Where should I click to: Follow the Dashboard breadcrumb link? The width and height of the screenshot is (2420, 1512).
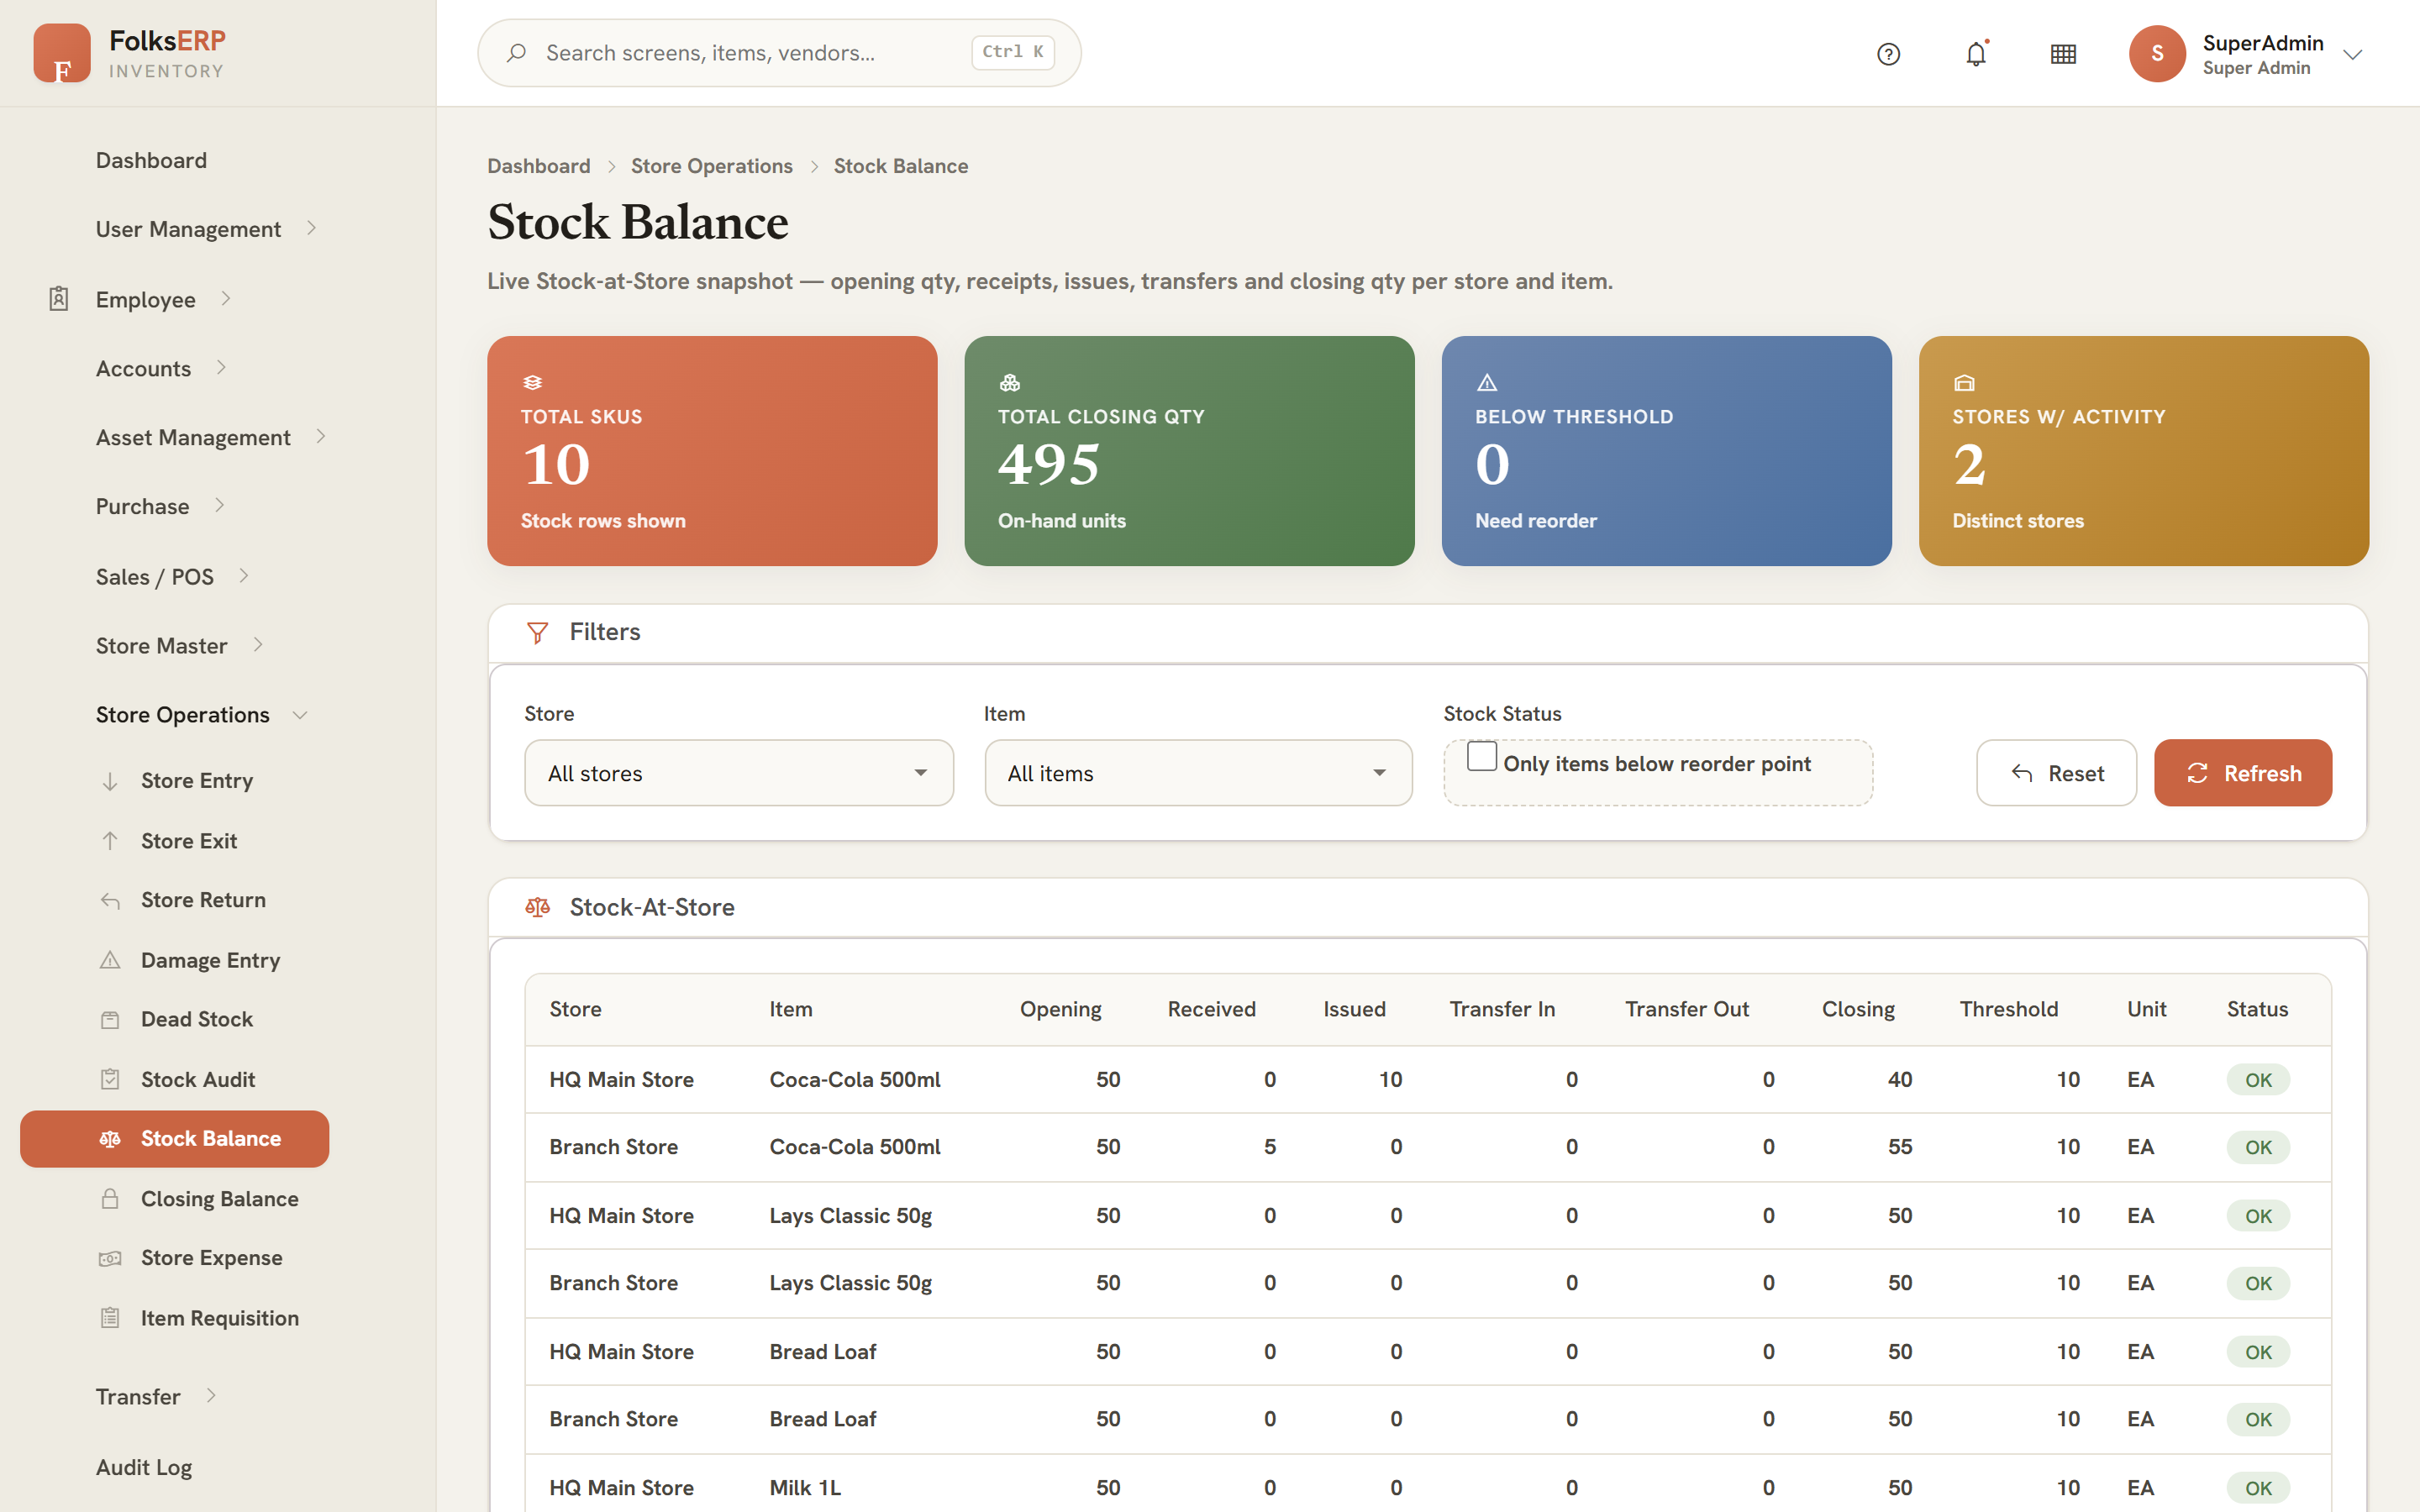[539, 166]
